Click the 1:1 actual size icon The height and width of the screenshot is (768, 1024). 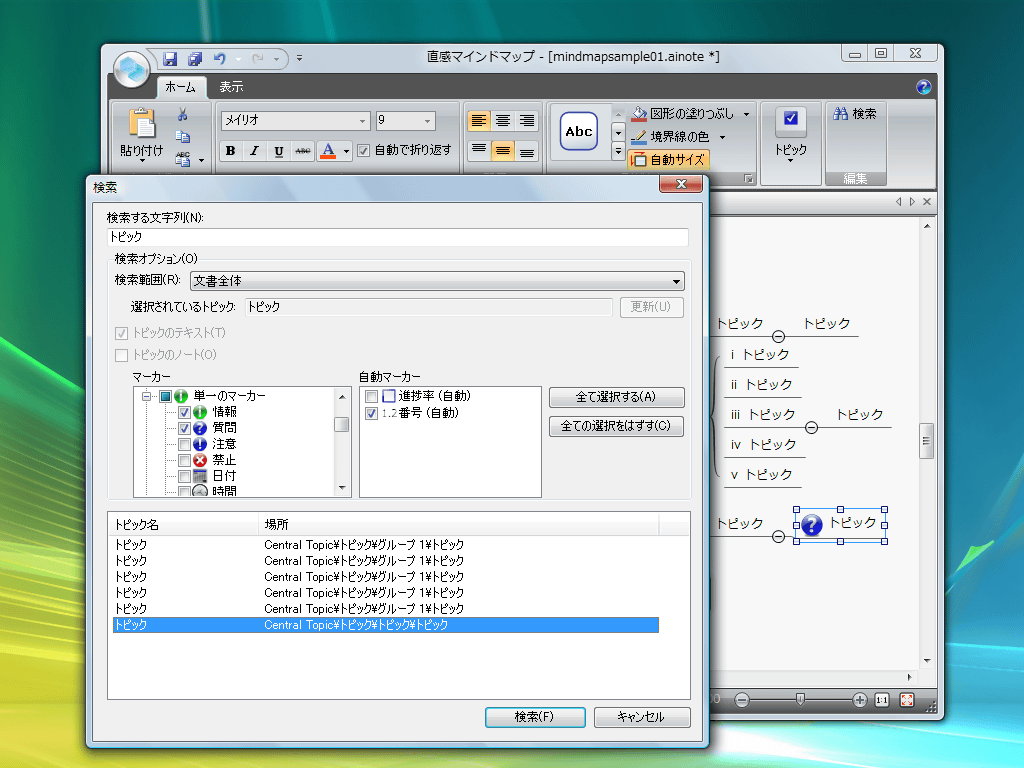(x=882, y=700)
